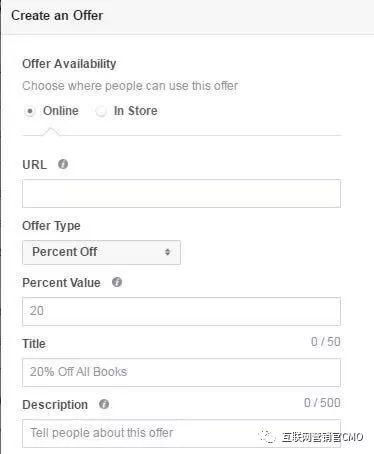Open the Offer Type dropdown
This screenshot has height=454, width=374.
(x=101, y=252)
